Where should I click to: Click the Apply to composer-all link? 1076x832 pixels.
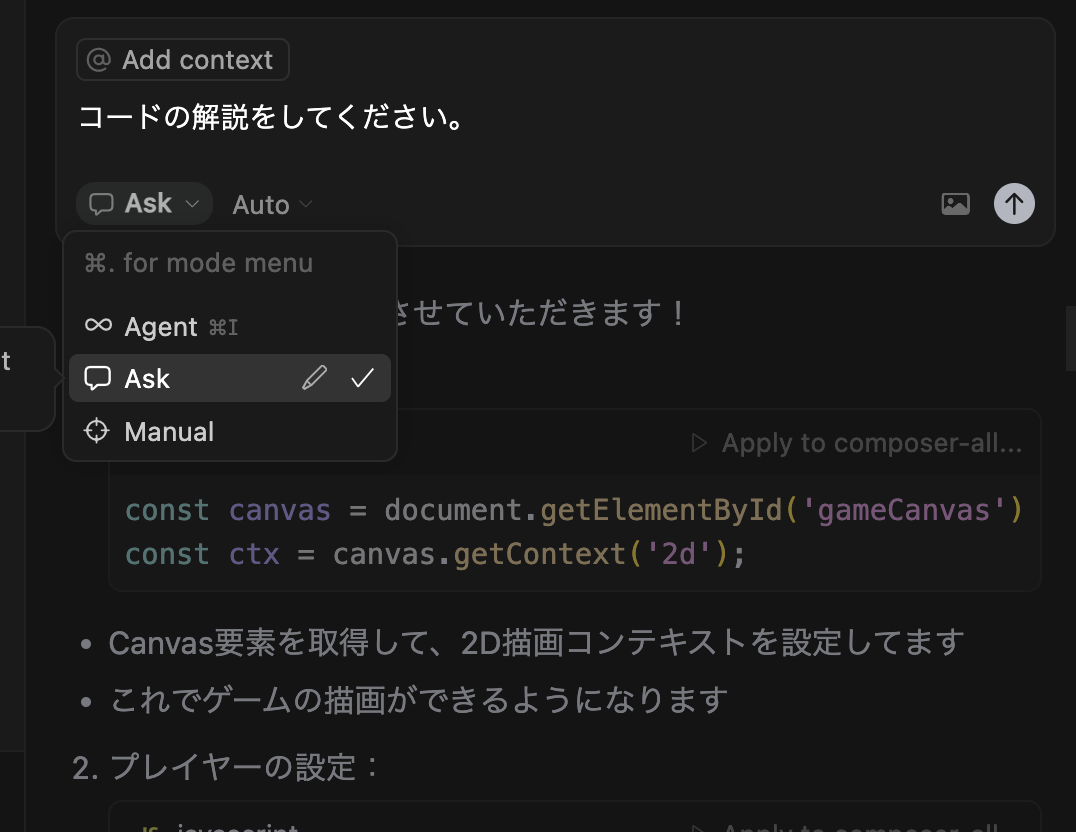coord(870,442)
